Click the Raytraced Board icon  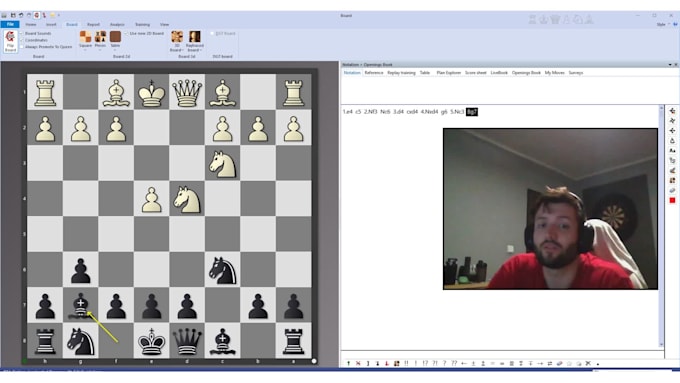[195, 37]
